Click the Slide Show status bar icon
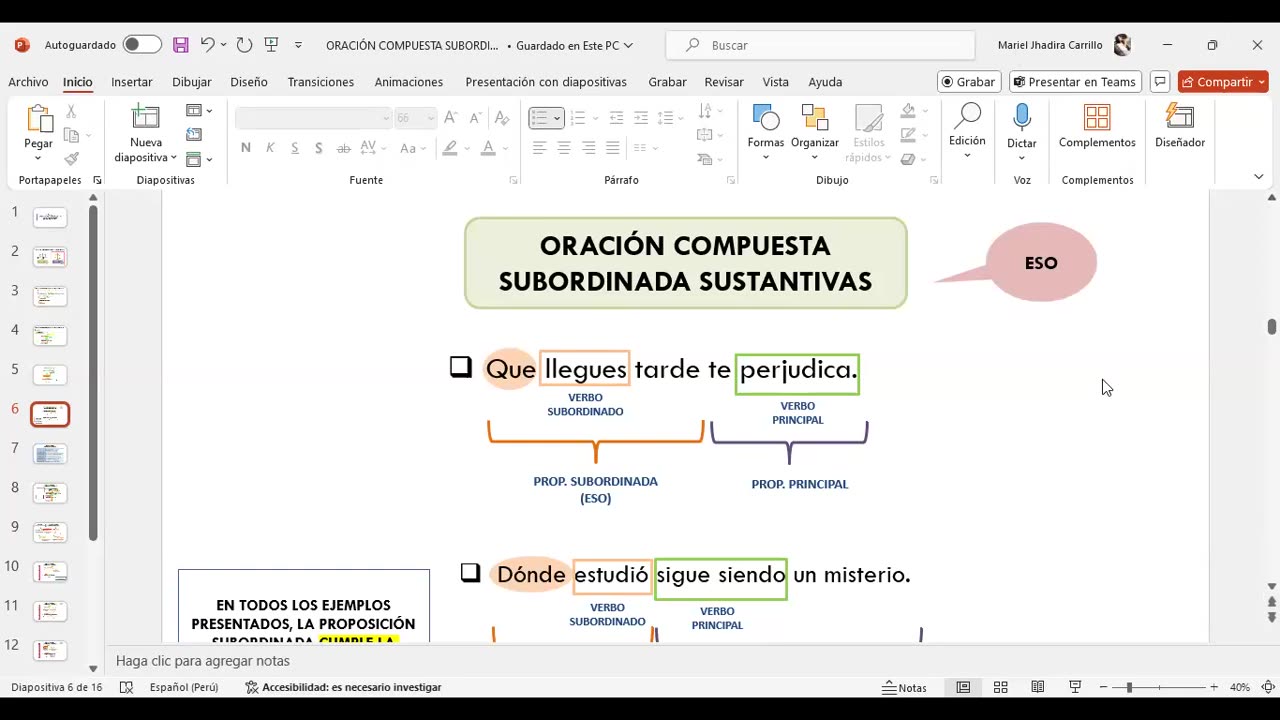 [1075, 687]
